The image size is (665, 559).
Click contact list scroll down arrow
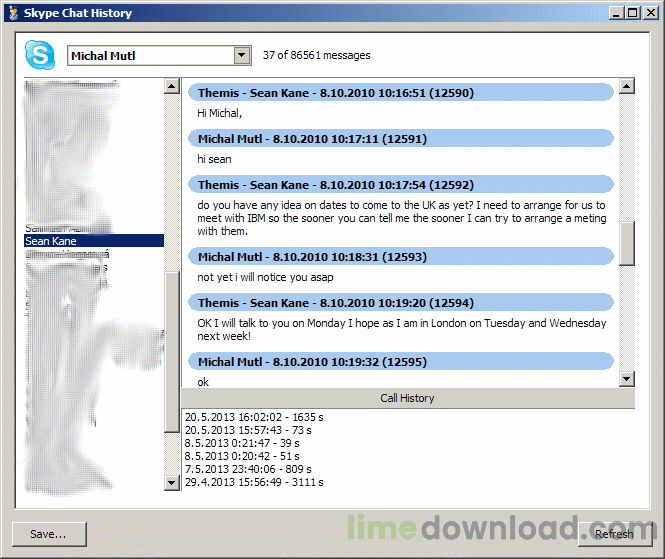point(172,483)
